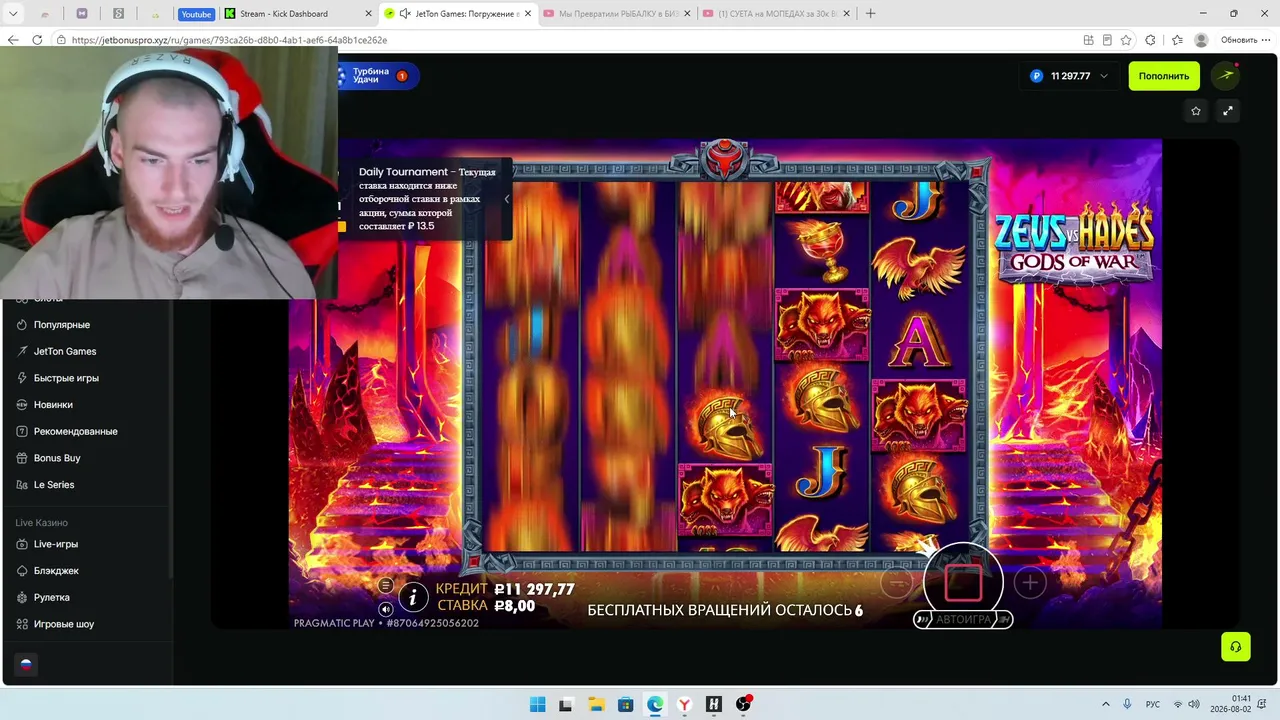The image size is (1280, 720).
Task: Open the Турбина Удачи promotion
Action: [378, 76]
